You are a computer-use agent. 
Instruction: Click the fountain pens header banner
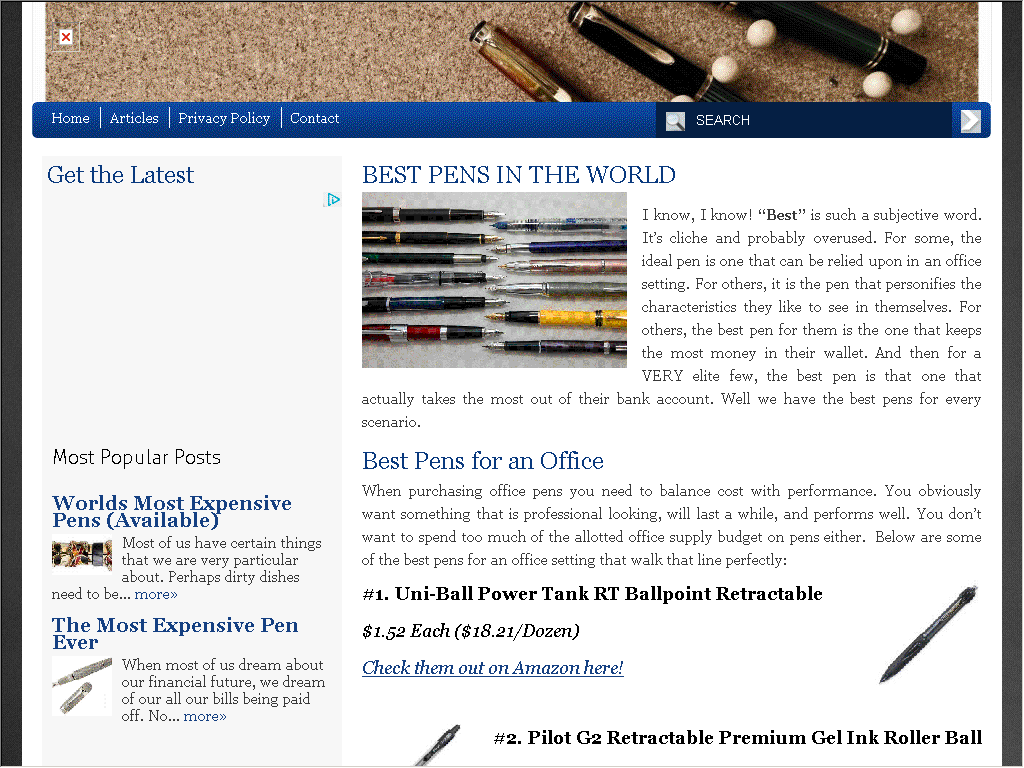(x=511, y=52)
